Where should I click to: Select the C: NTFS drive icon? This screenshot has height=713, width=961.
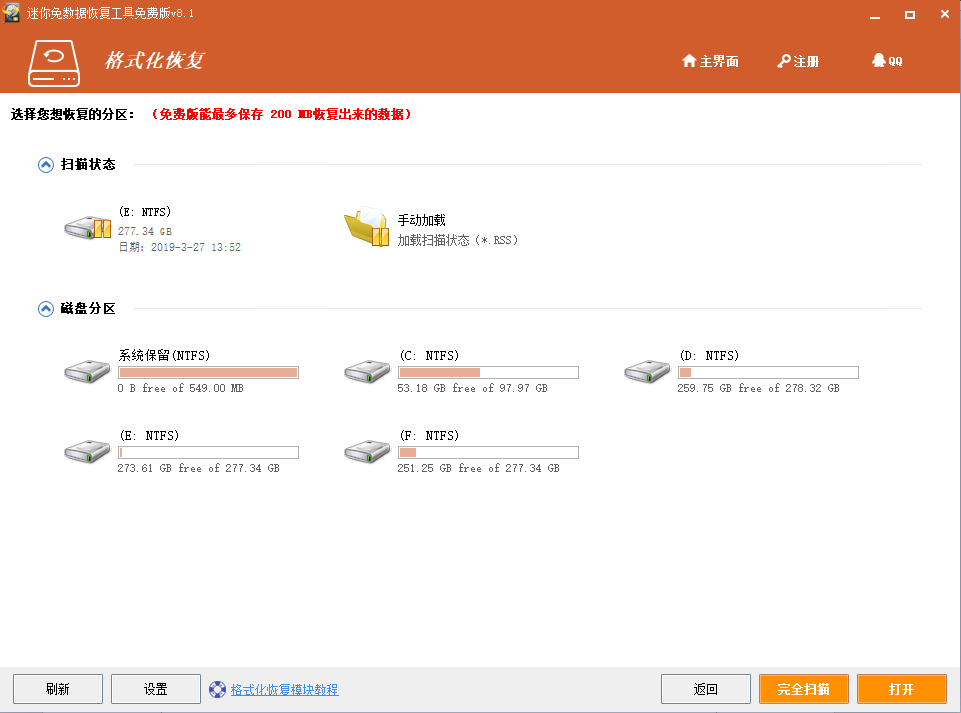pyautogui.click(x=367, y=372)
